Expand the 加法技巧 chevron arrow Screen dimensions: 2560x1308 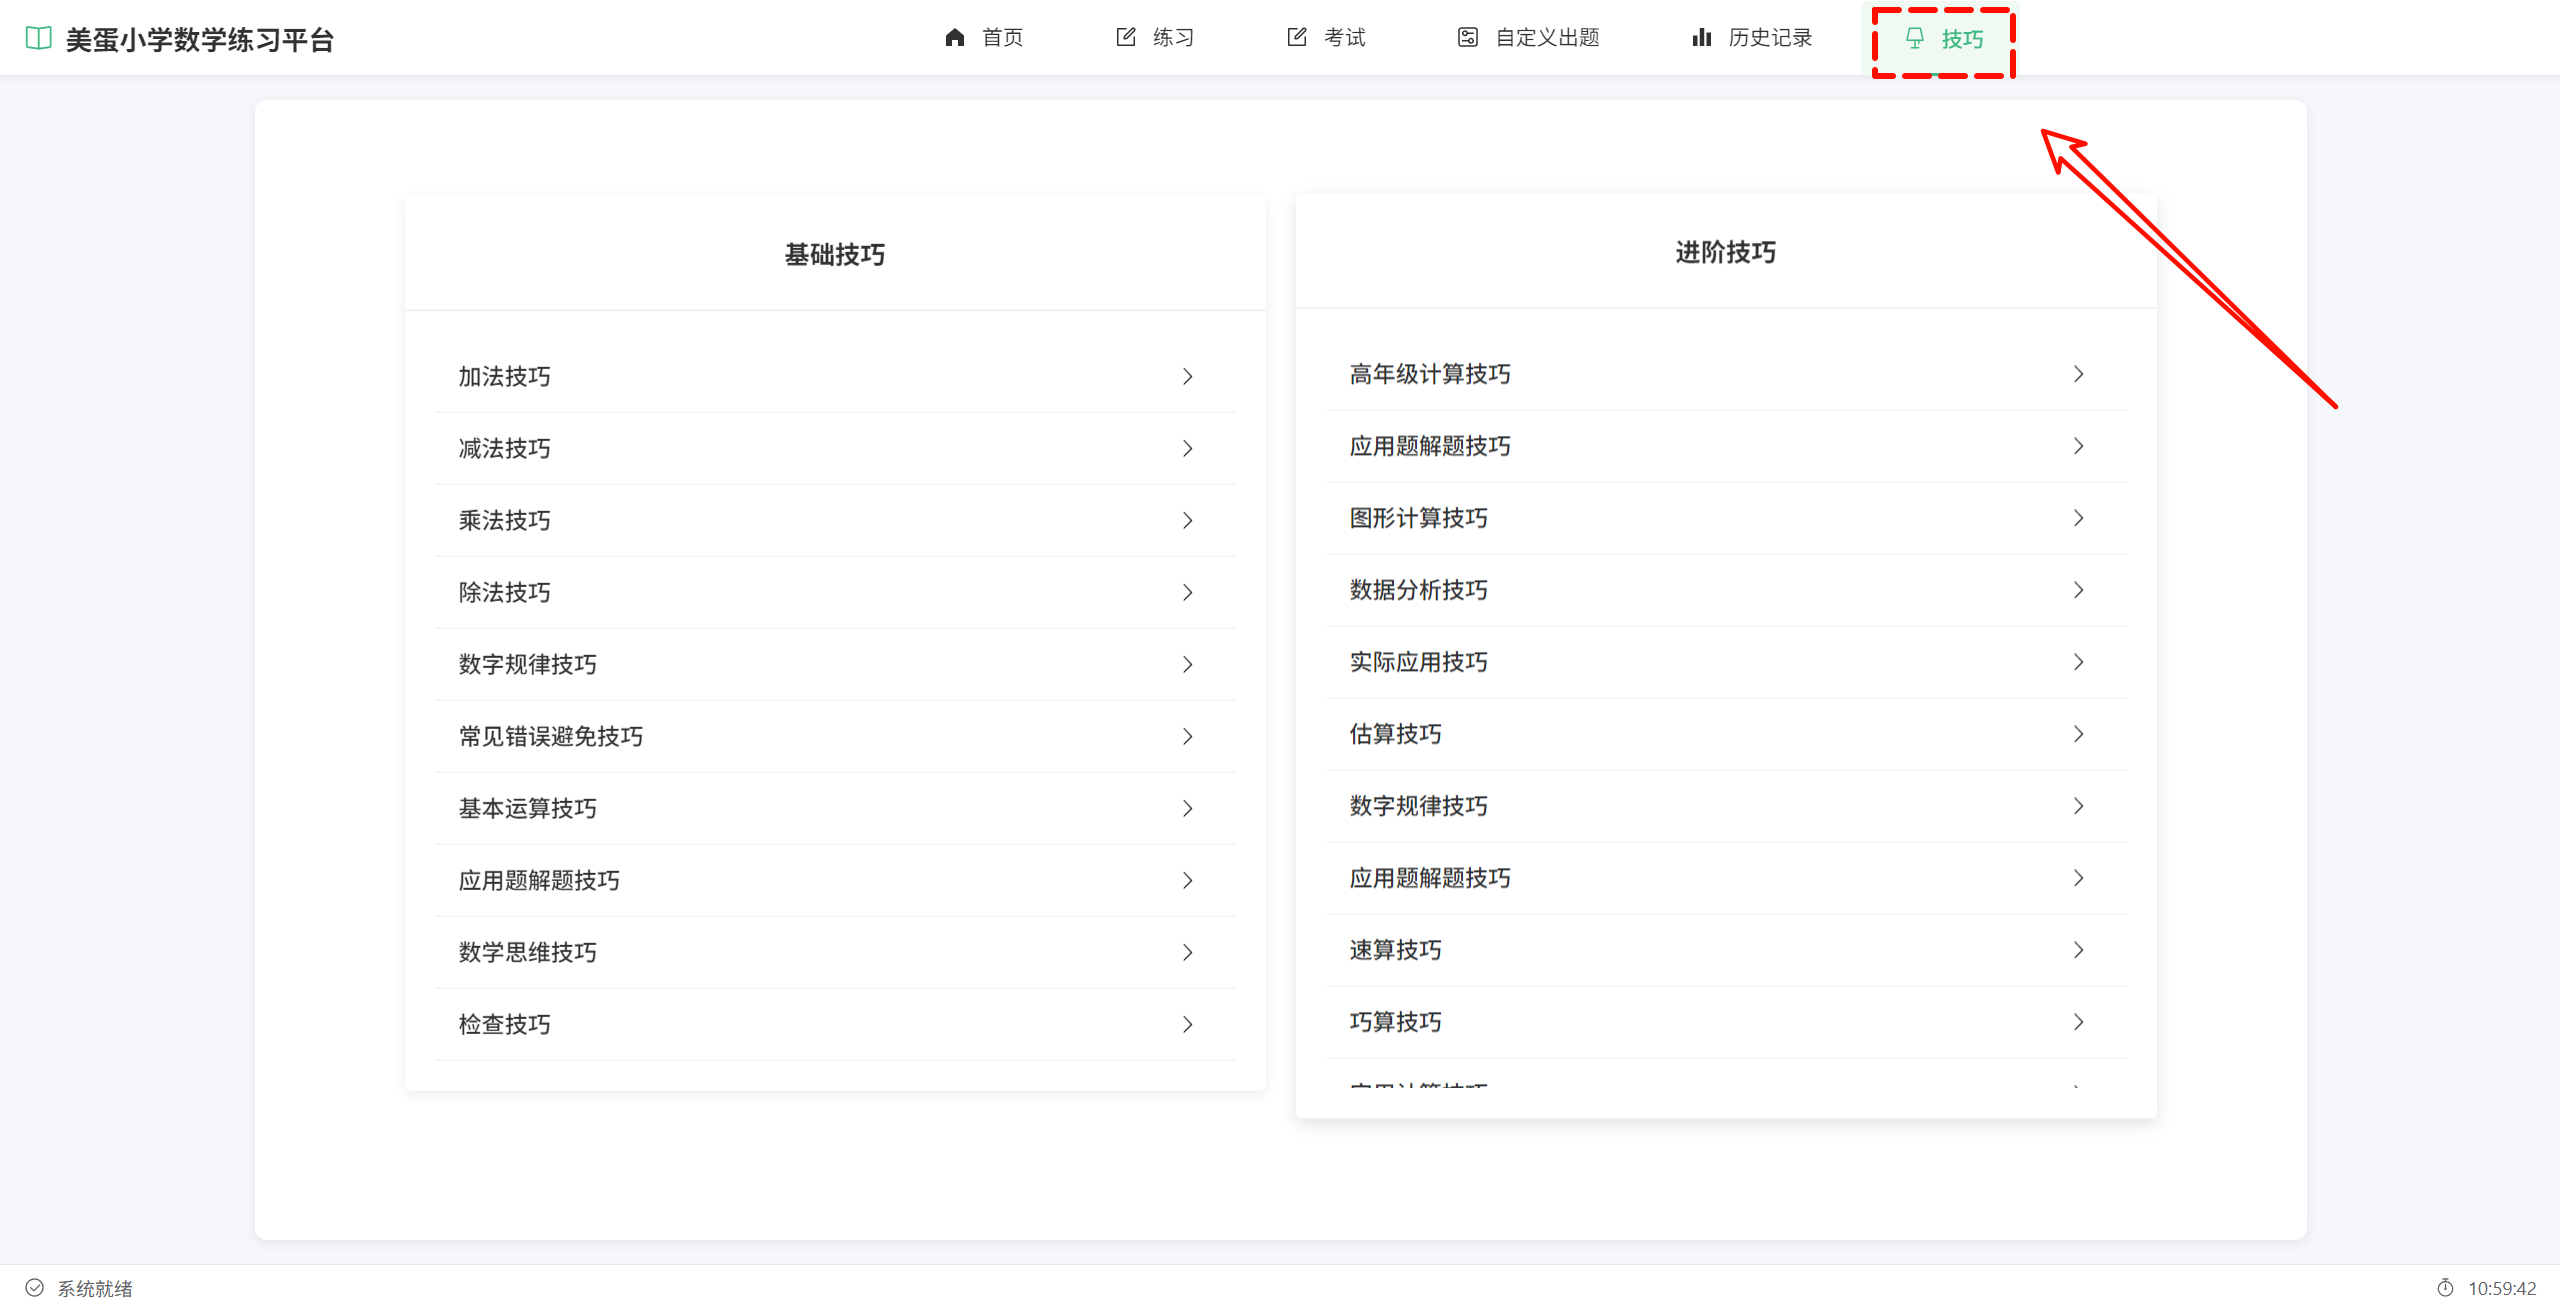point(1187,377)
